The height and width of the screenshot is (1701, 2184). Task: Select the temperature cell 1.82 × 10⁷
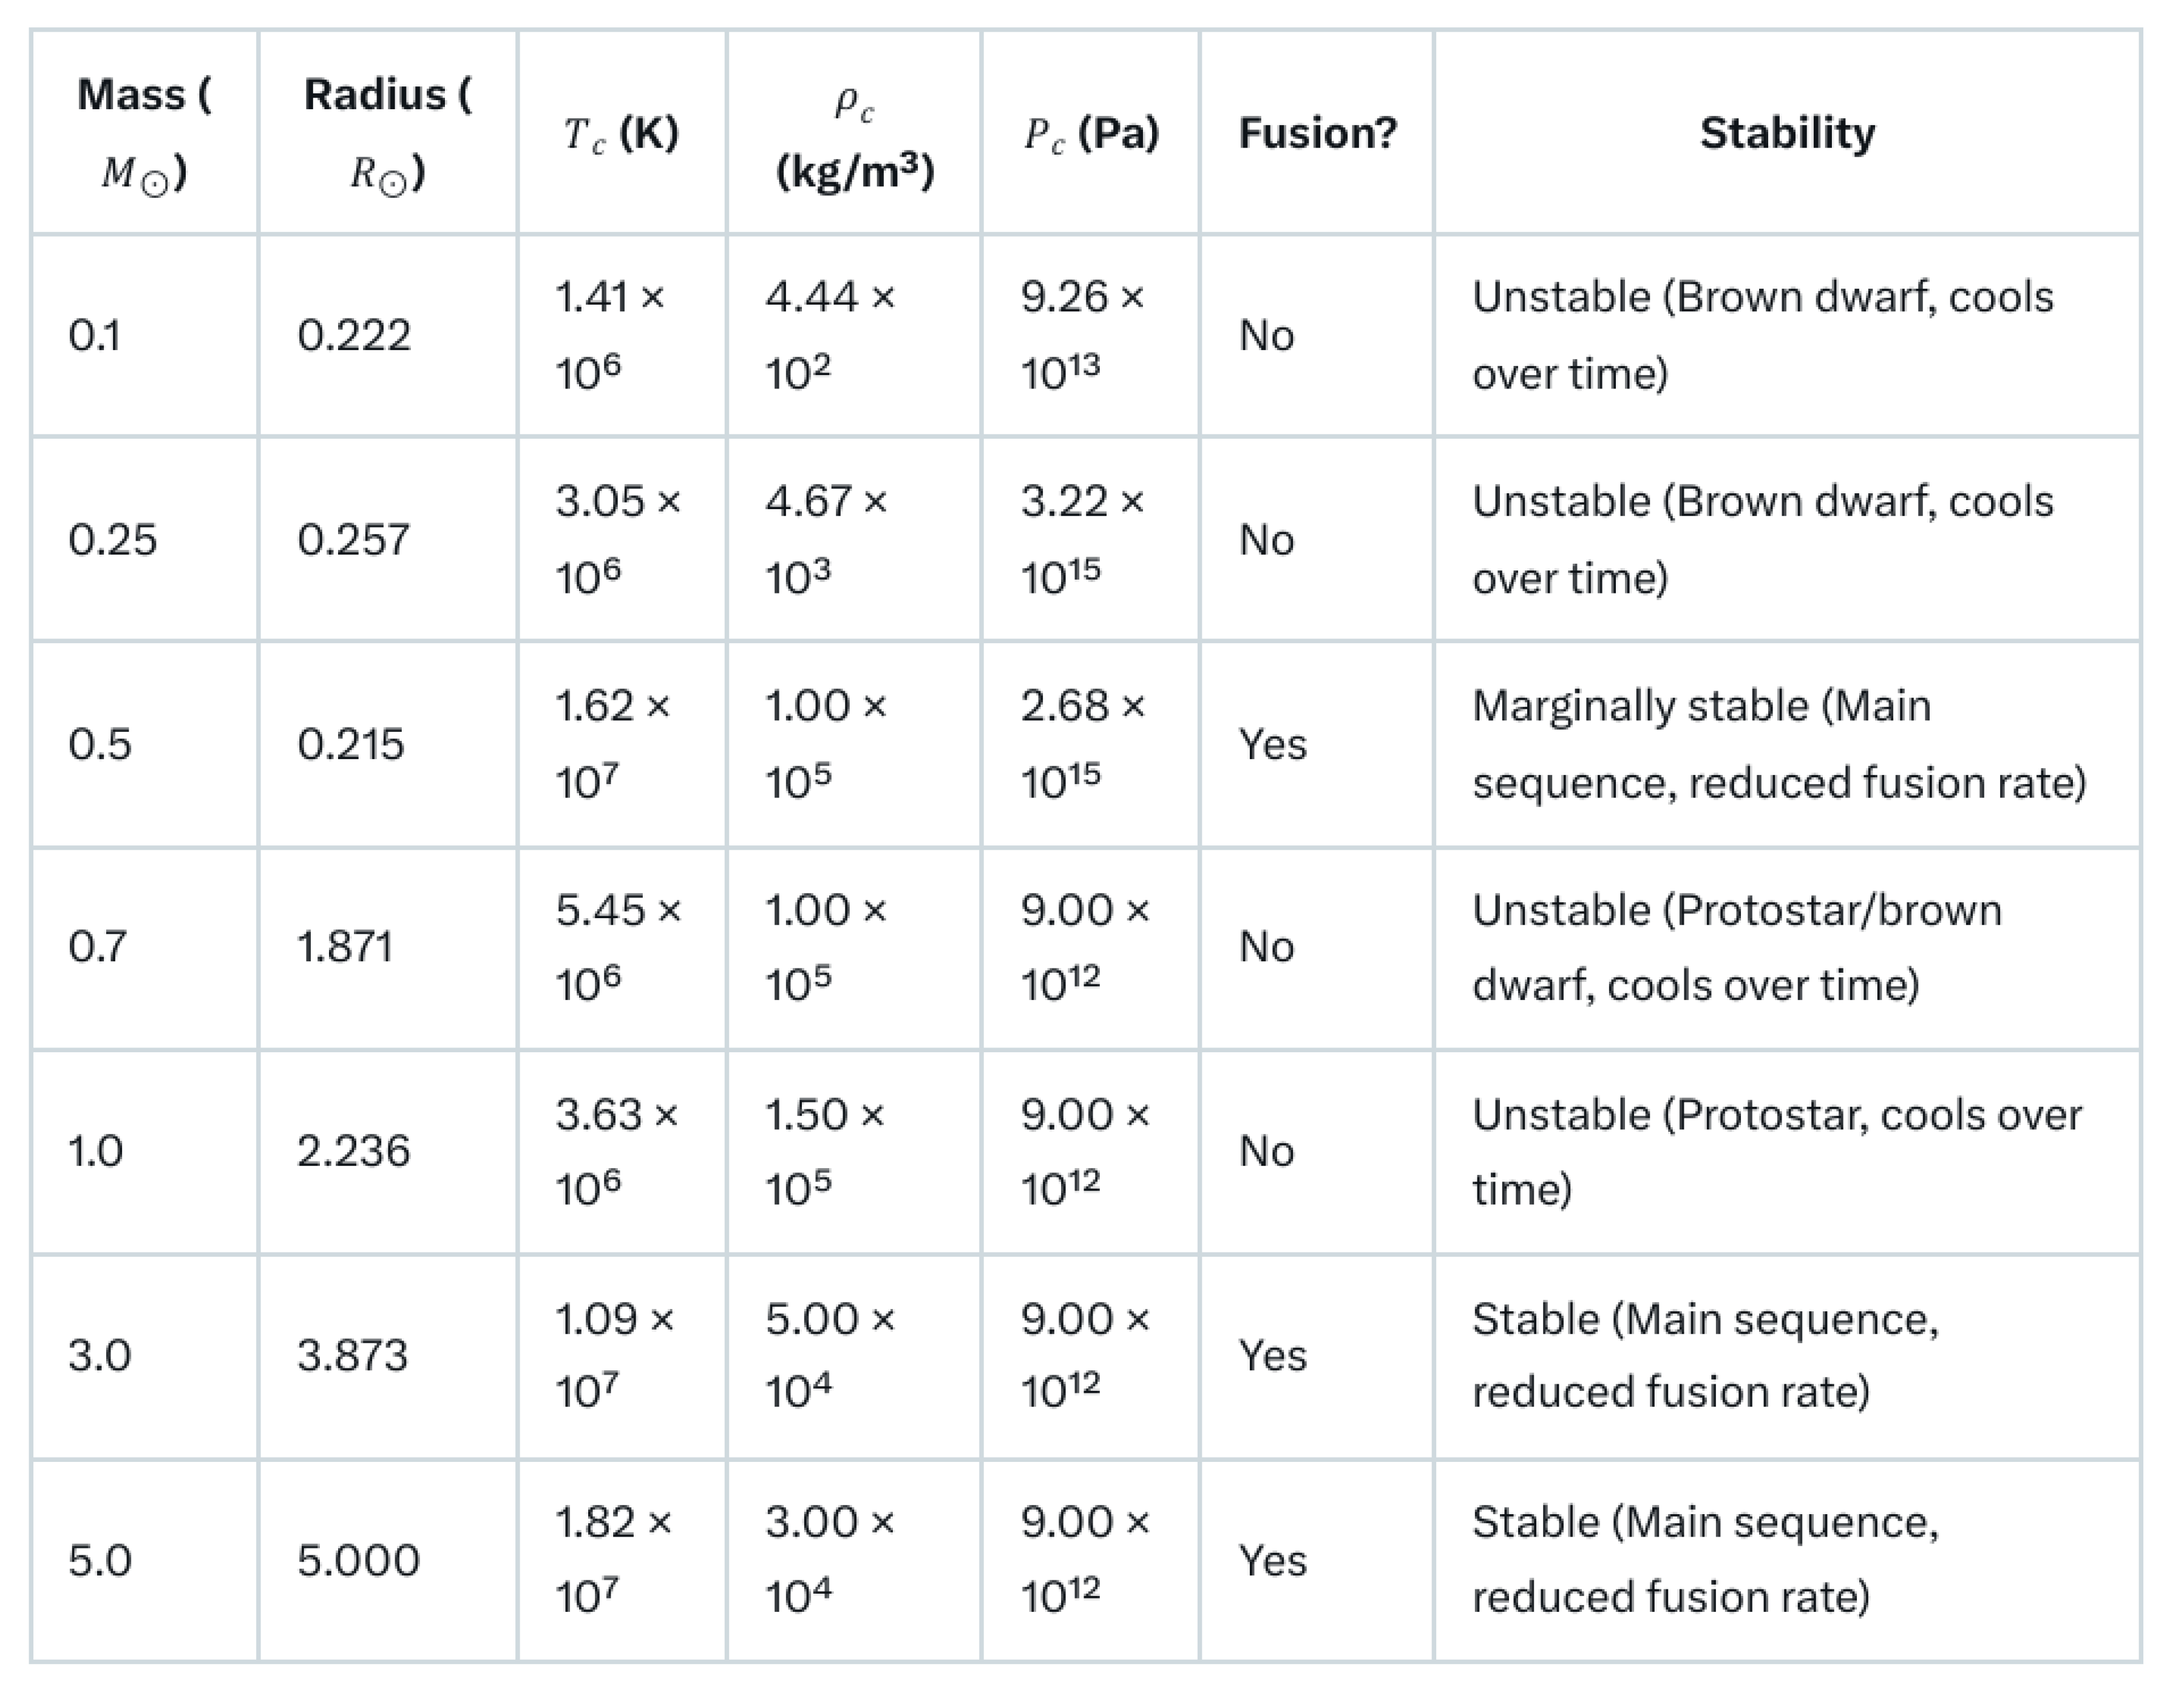613,1558
